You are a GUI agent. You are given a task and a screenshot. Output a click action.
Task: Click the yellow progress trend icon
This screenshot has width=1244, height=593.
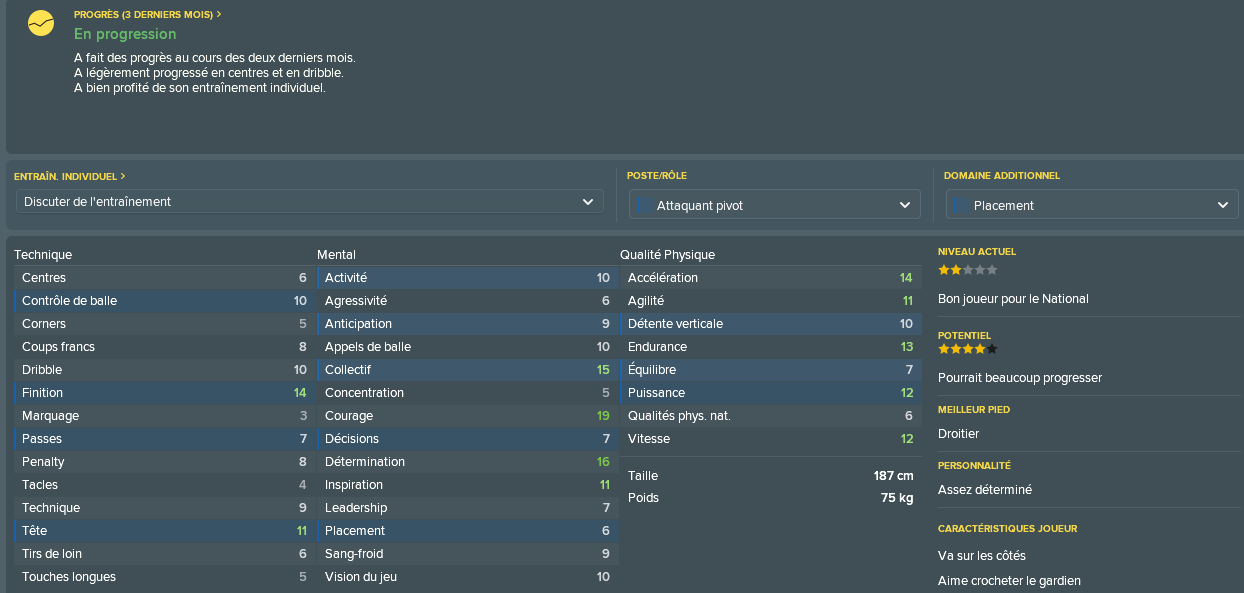tap(41, 22)
